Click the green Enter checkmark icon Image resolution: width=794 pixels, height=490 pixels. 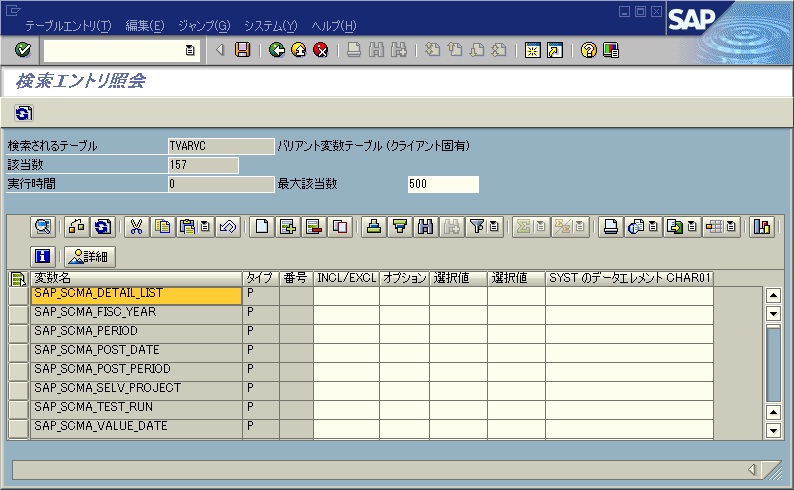(23, 50)
